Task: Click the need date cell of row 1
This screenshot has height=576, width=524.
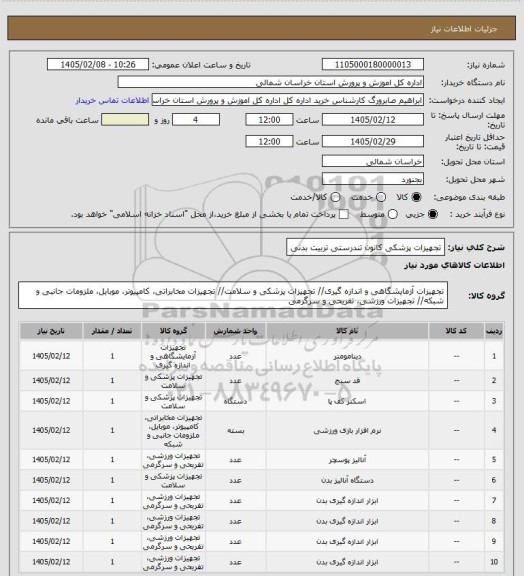Action: (x=51, y=356)
